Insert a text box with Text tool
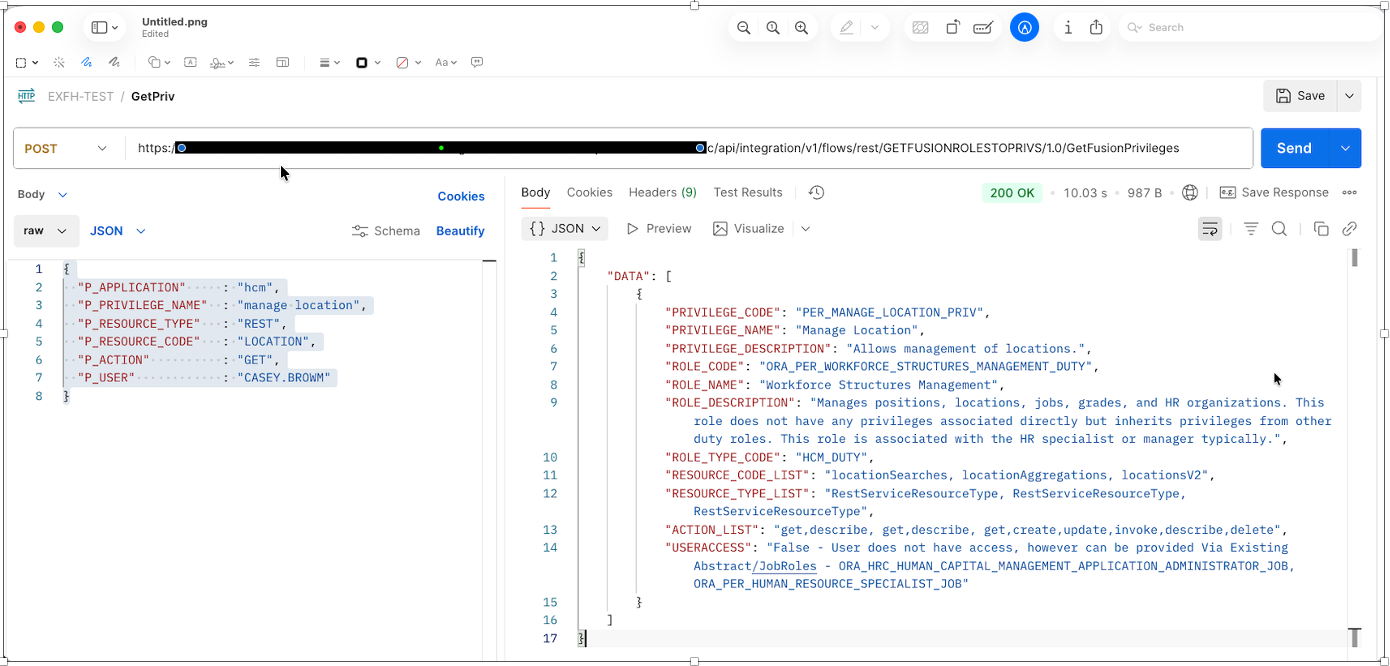1390x666 pixels. coord(190,62)
